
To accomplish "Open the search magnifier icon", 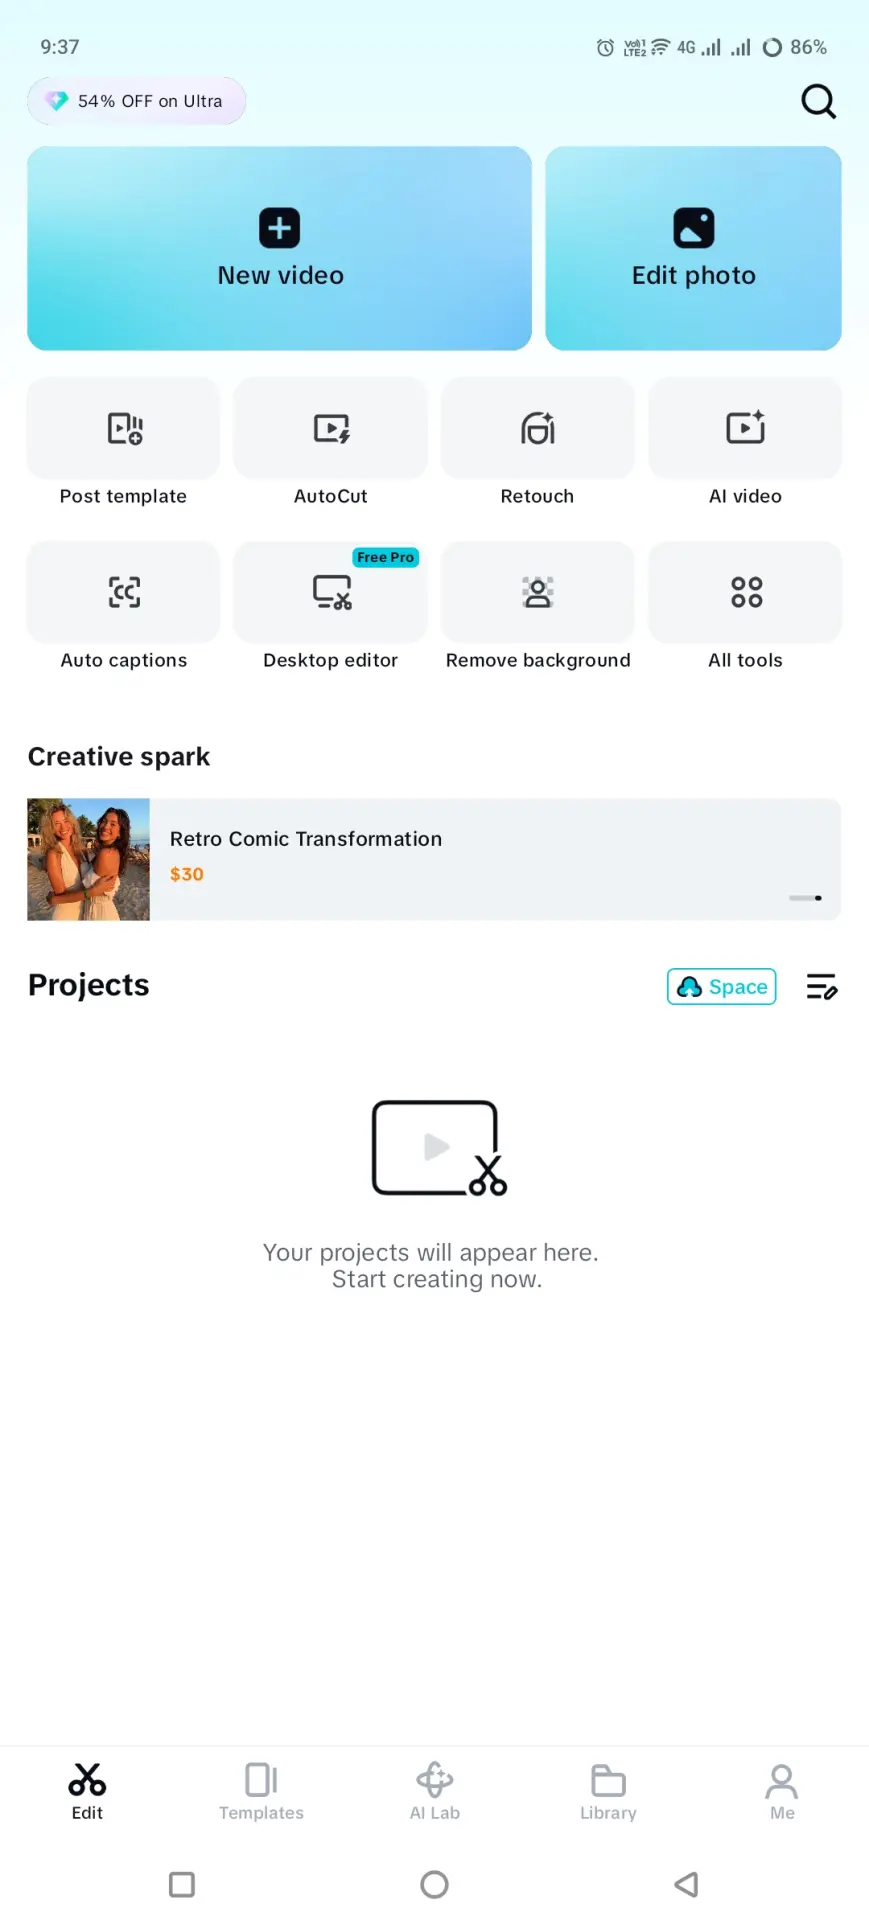I will pos(818,101).
